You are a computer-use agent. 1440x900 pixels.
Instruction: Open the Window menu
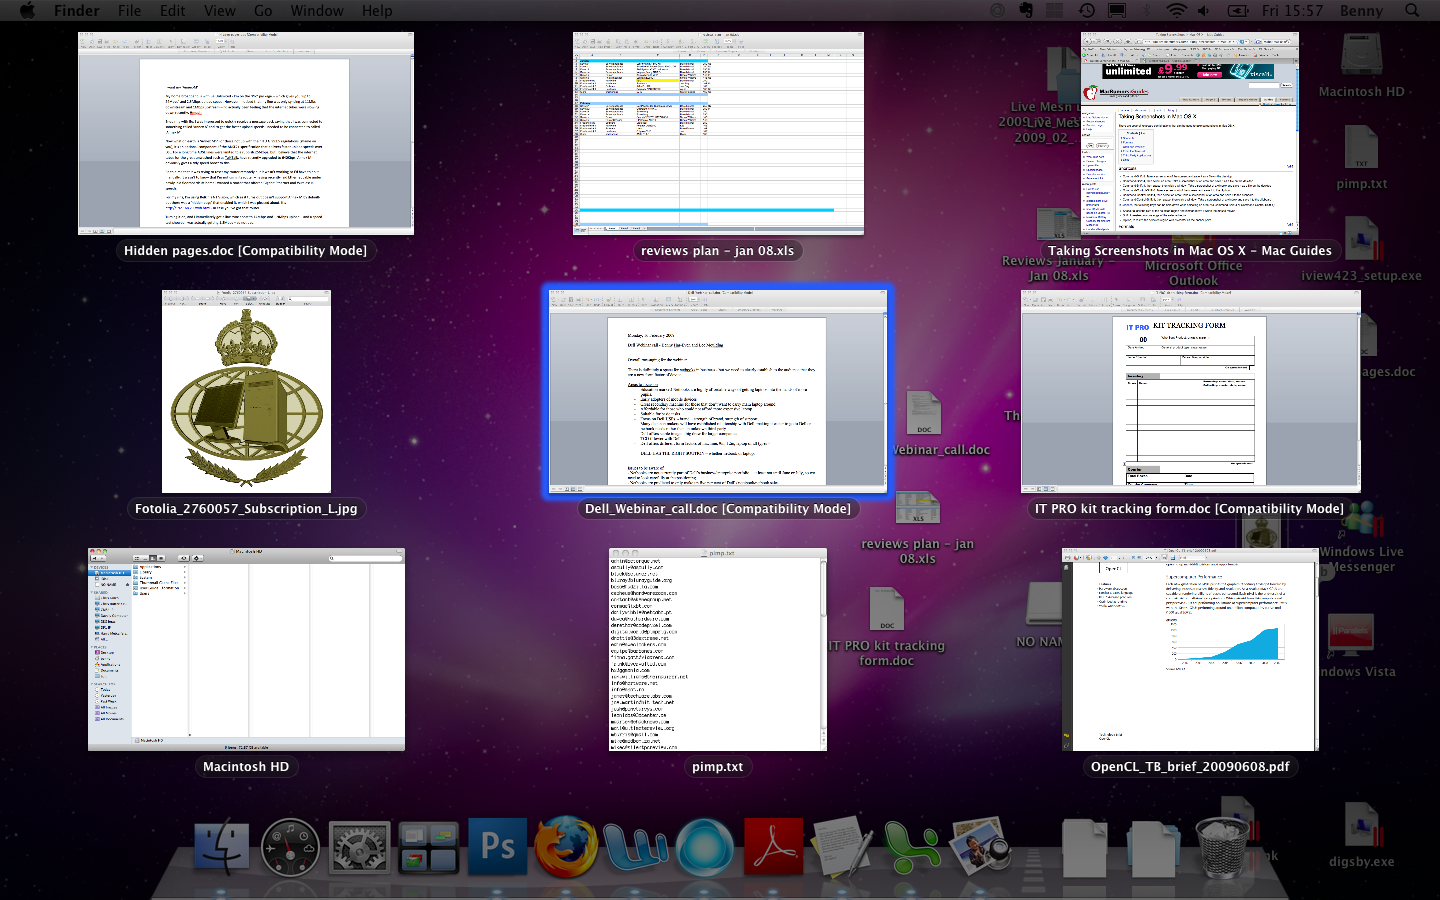click(x=317, y=10)
